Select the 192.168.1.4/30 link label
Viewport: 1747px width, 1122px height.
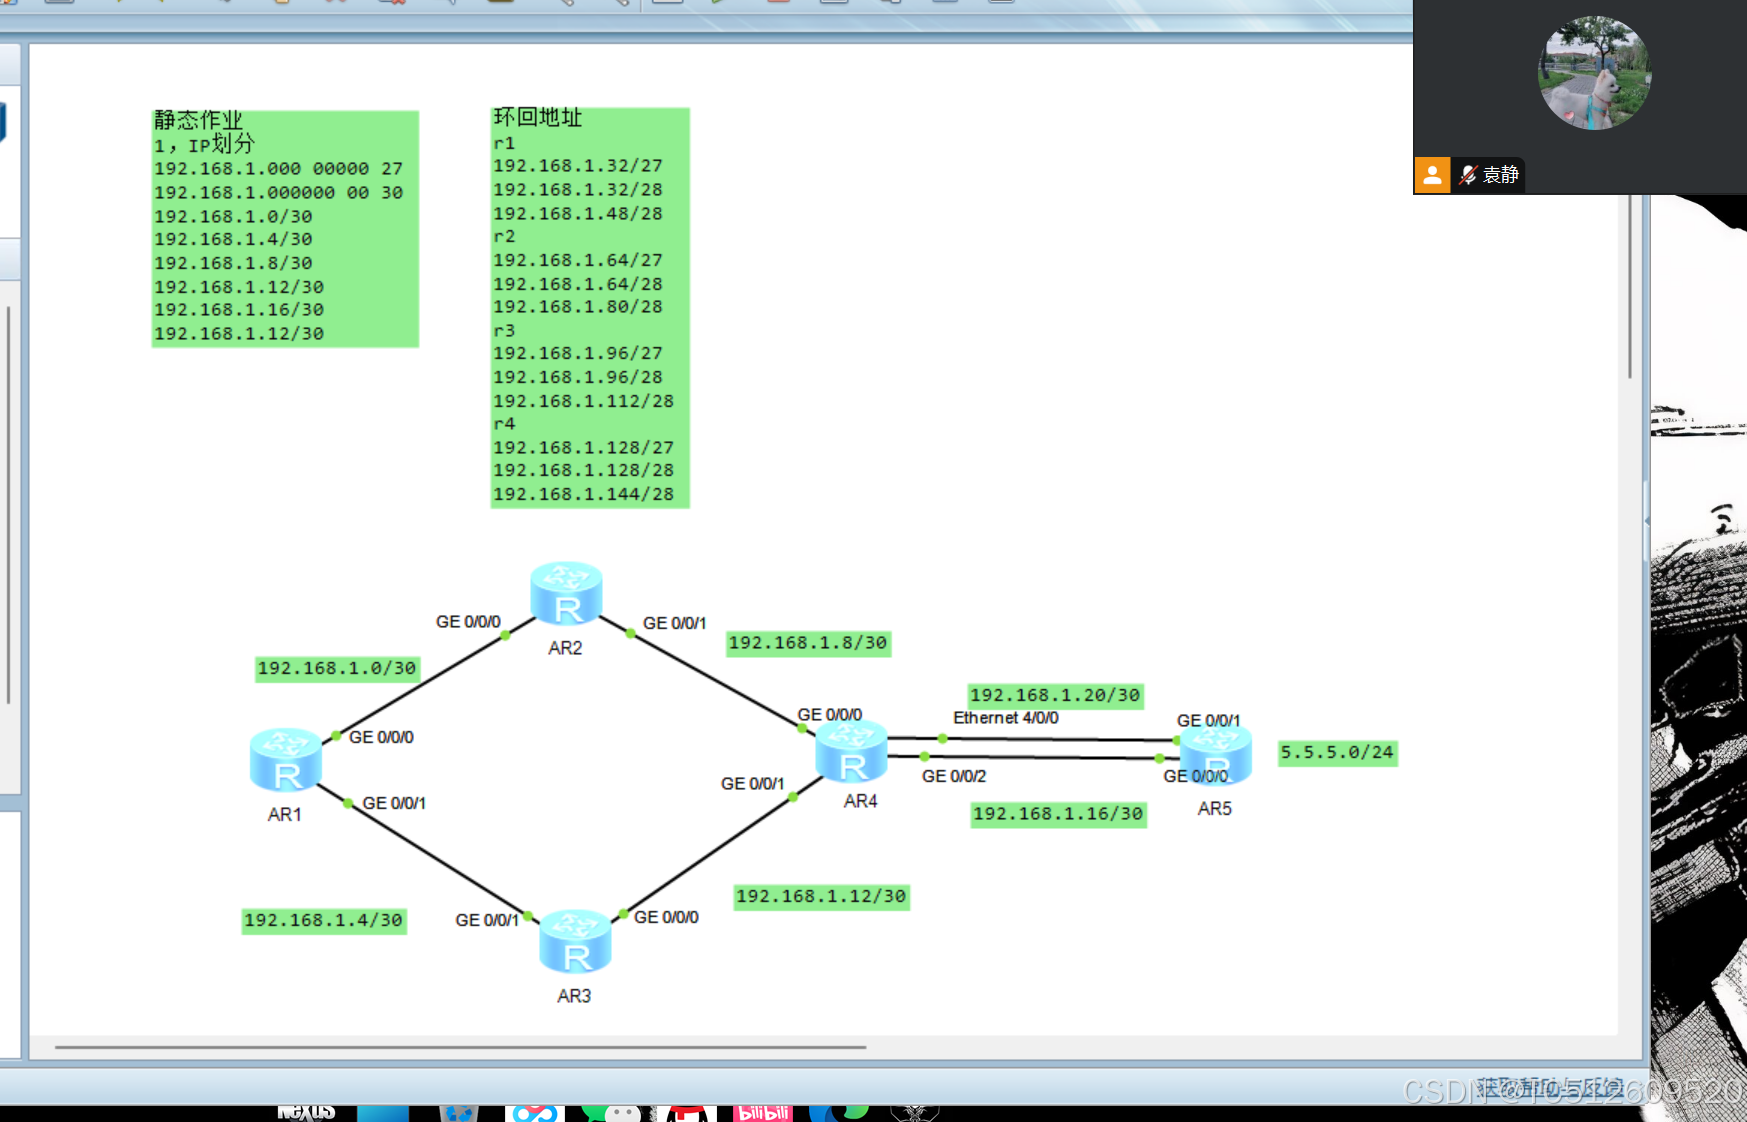coord(324,920)
